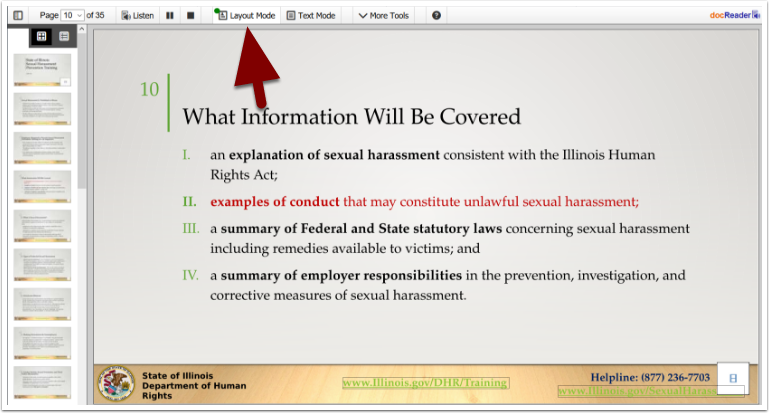Click the floating page icon button
769x413 pixels.
coord(733,377)
